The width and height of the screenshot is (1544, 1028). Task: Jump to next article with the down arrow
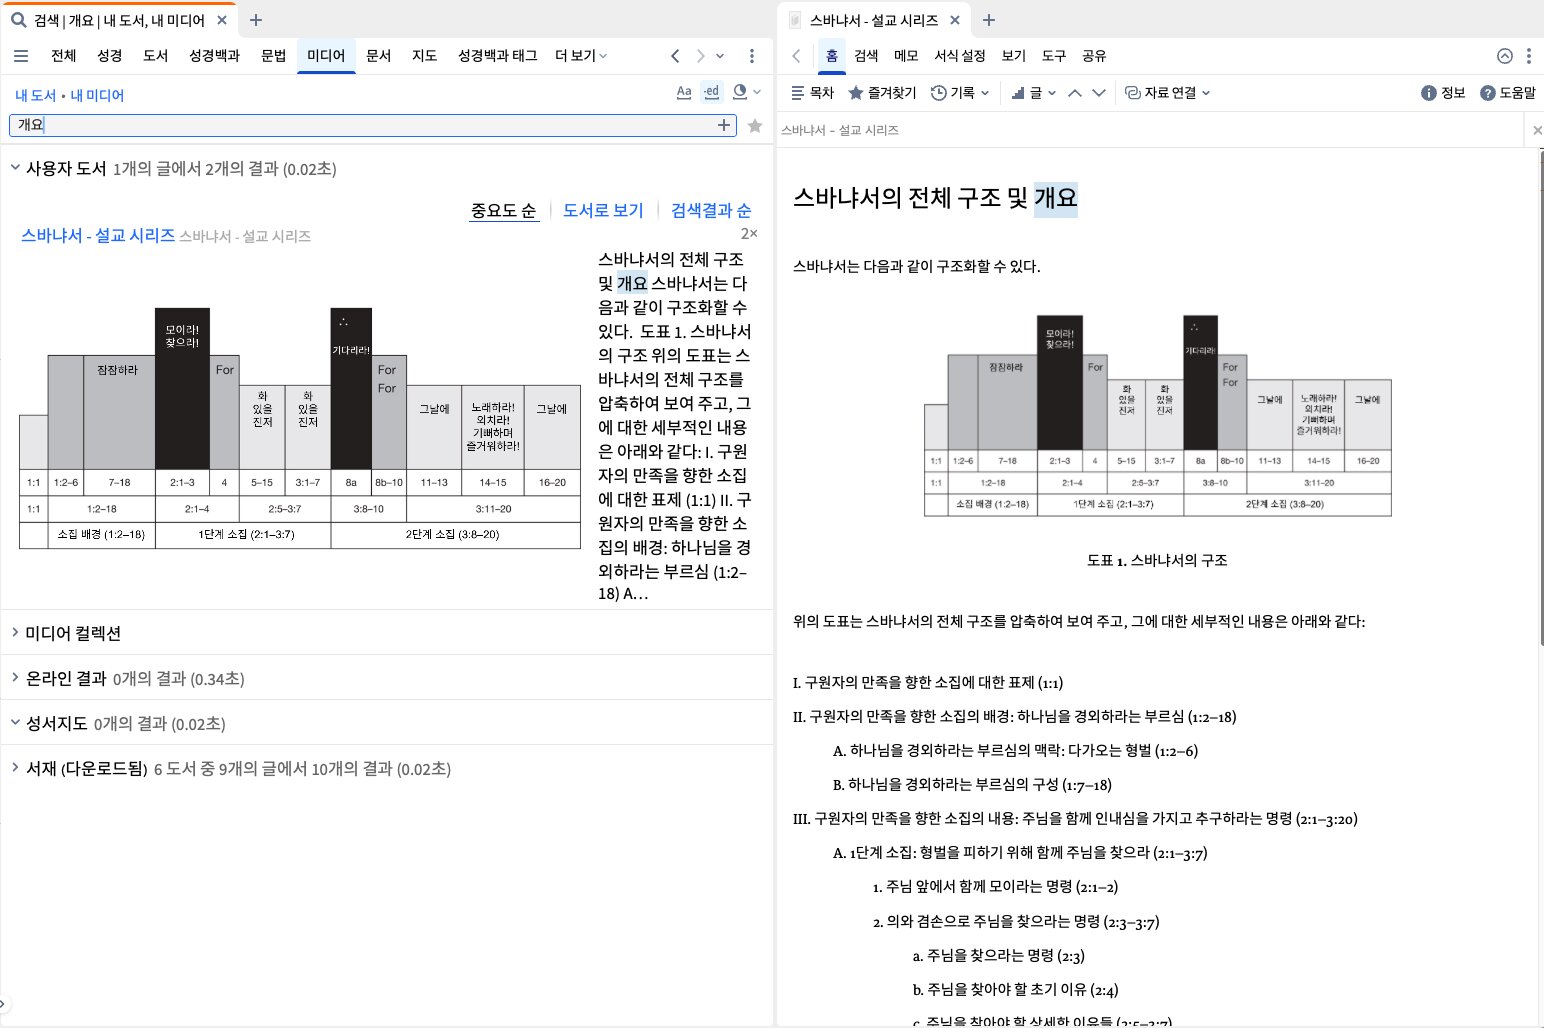tap(1099, 92)
